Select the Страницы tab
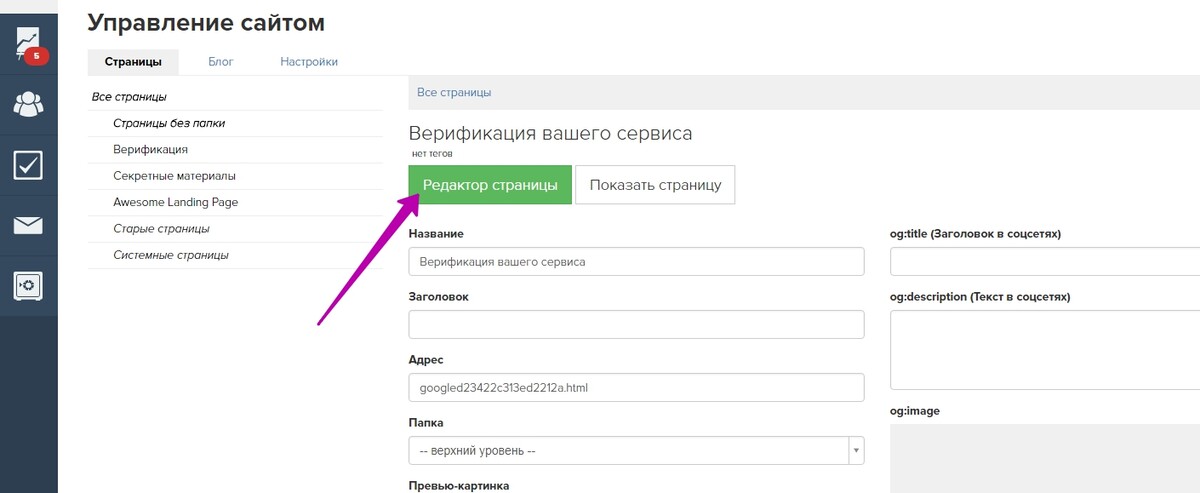1200x493 pixels. pos(133,62)
